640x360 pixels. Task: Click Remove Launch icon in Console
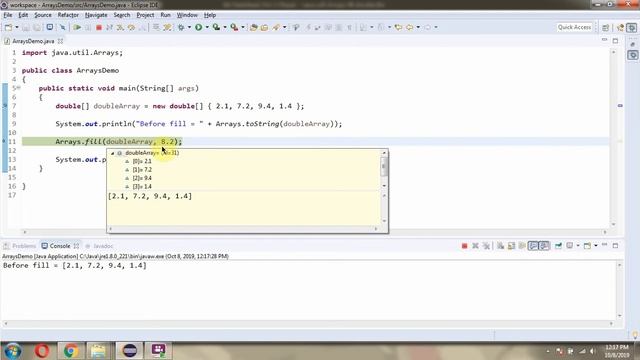(x=475, y=246)
